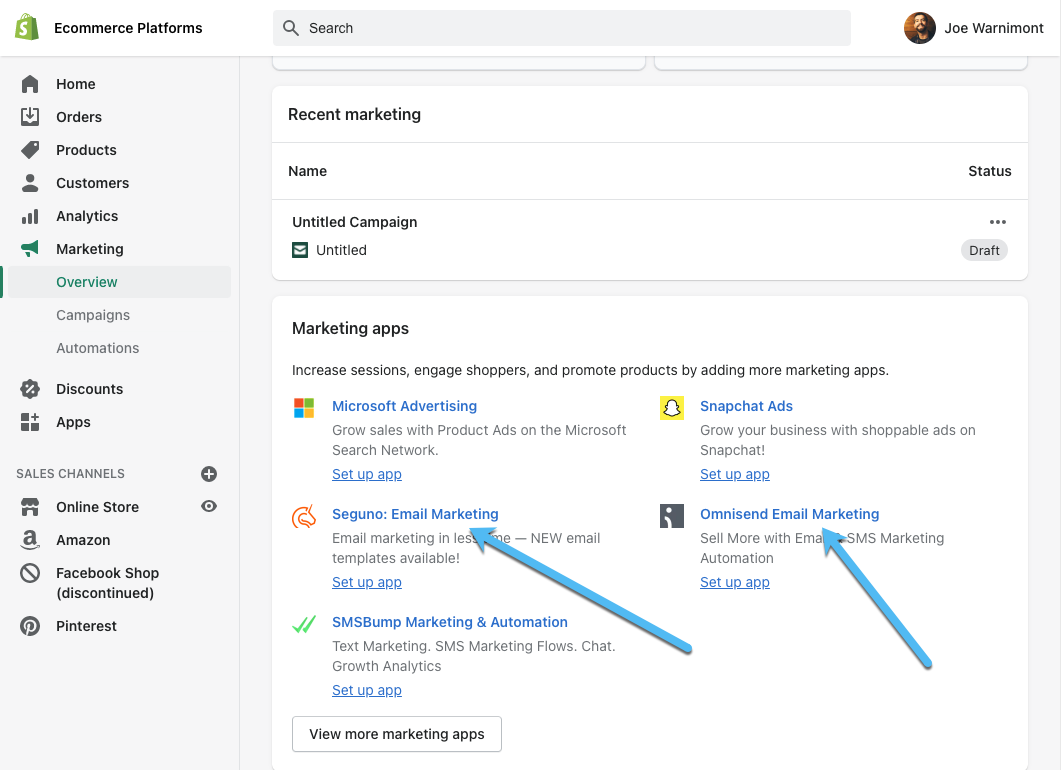Toggle the Online Store eye icon
This screenshot has height=770, width=1061.
209,507
